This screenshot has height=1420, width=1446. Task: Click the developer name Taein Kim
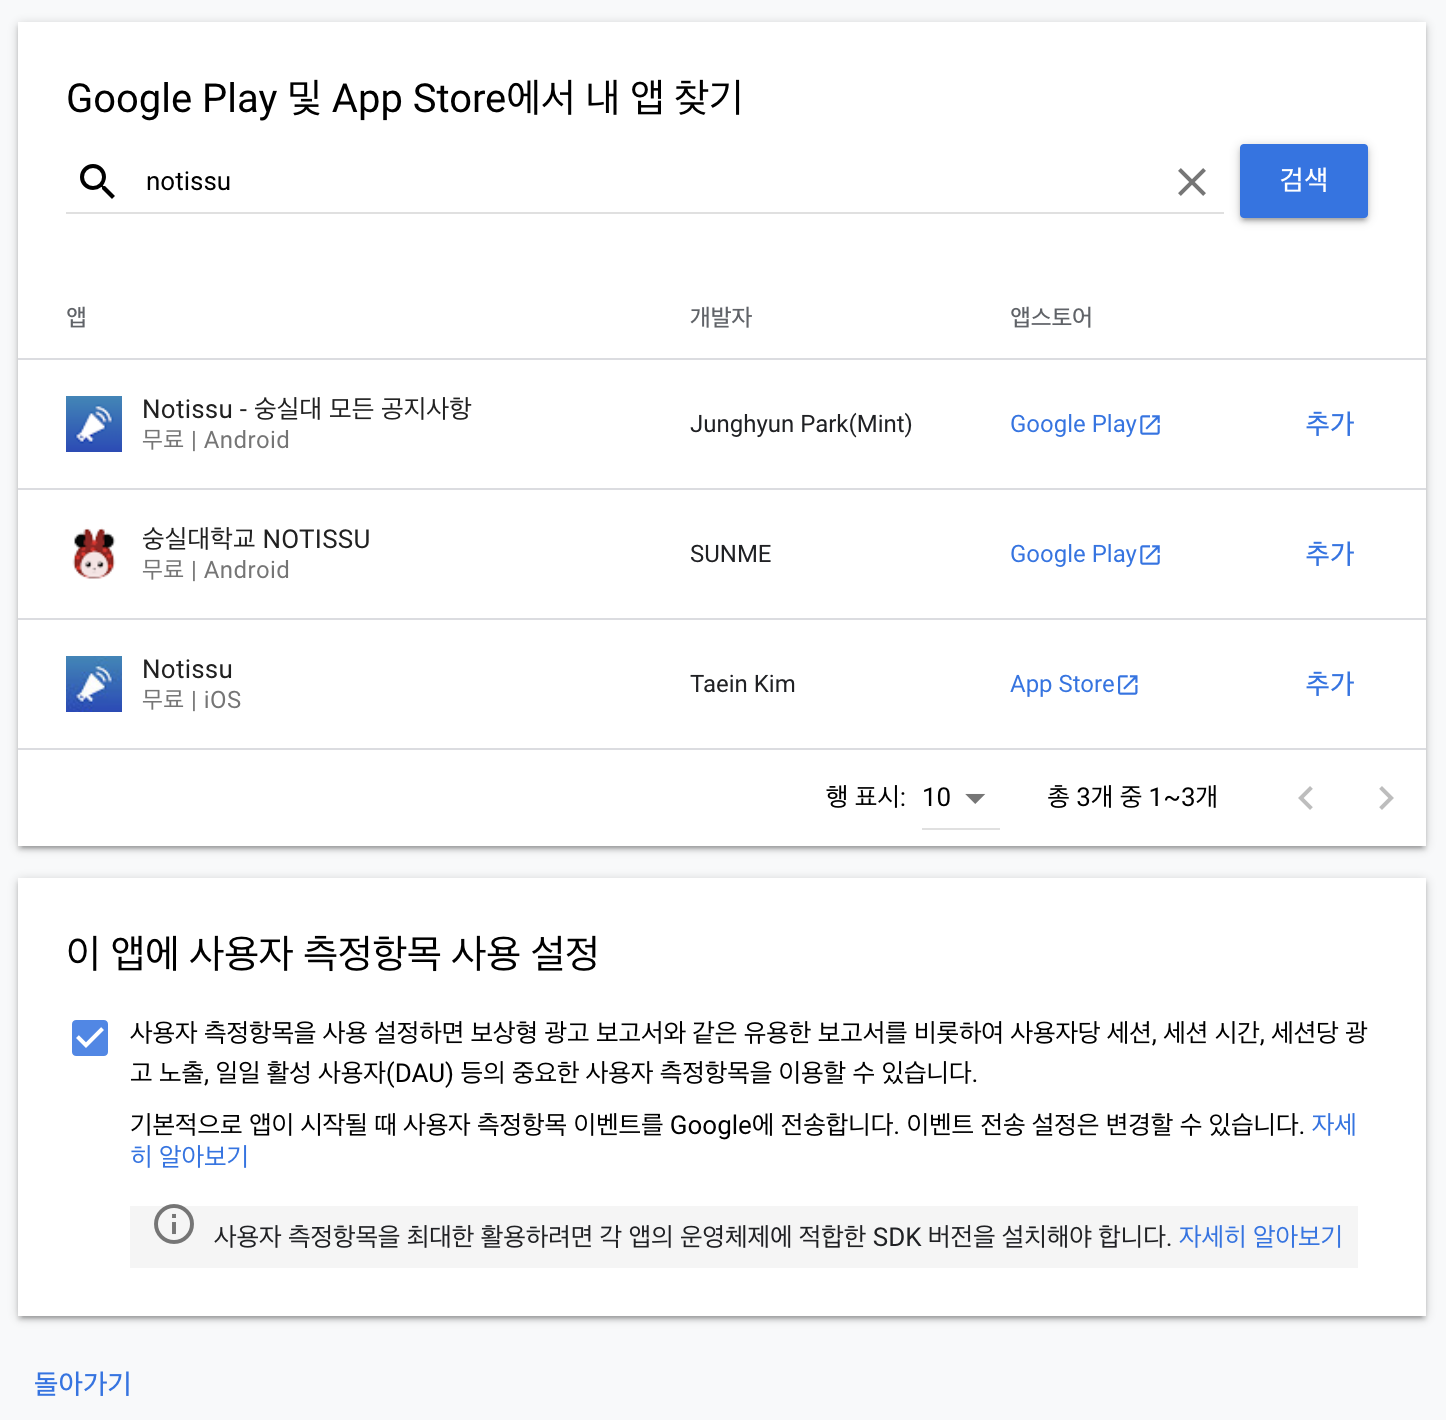click(742, 684)
